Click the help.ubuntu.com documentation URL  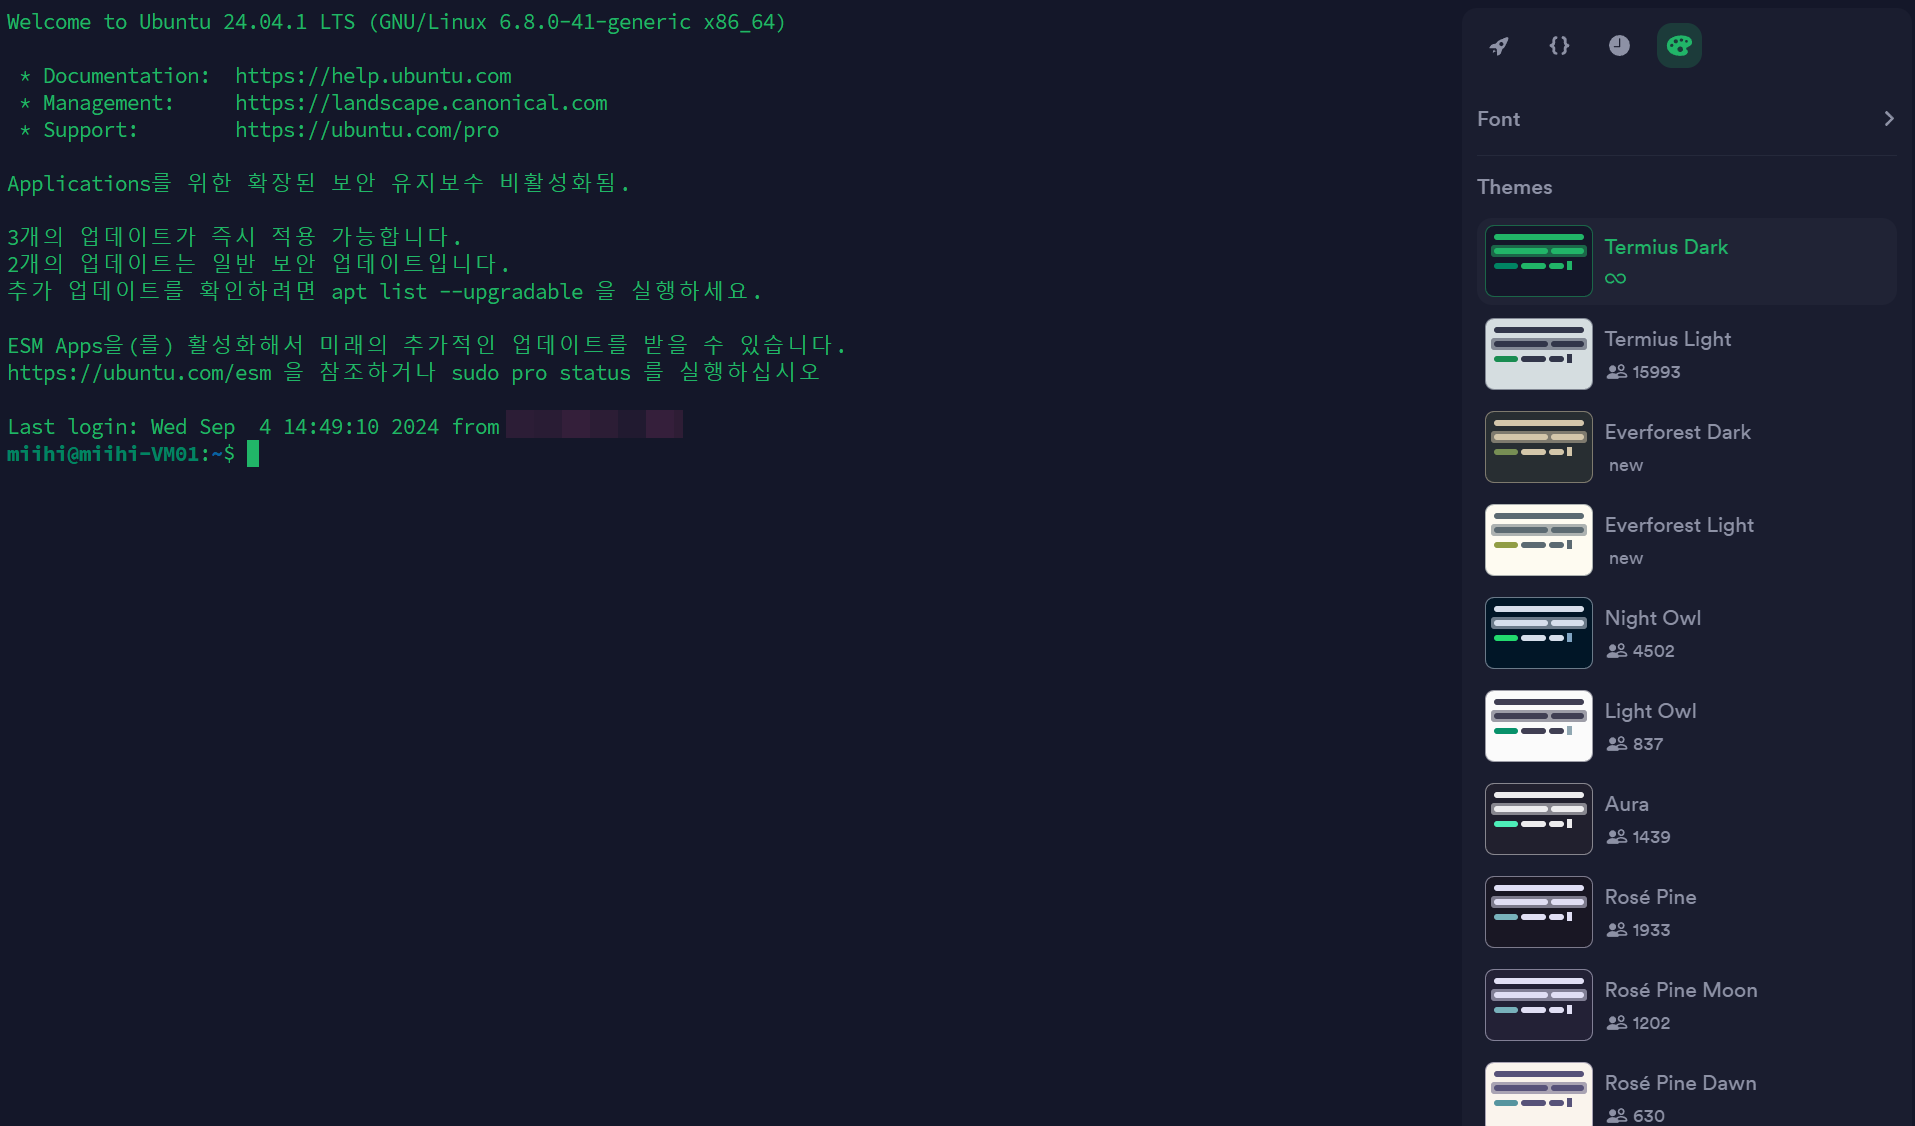tap(373, 76)
